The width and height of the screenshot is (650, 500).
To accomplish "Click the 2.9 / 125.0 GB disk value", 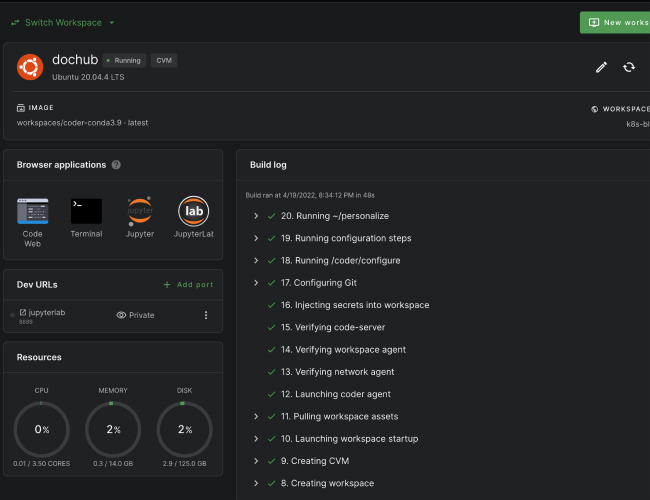I will [x=184, y=464].
